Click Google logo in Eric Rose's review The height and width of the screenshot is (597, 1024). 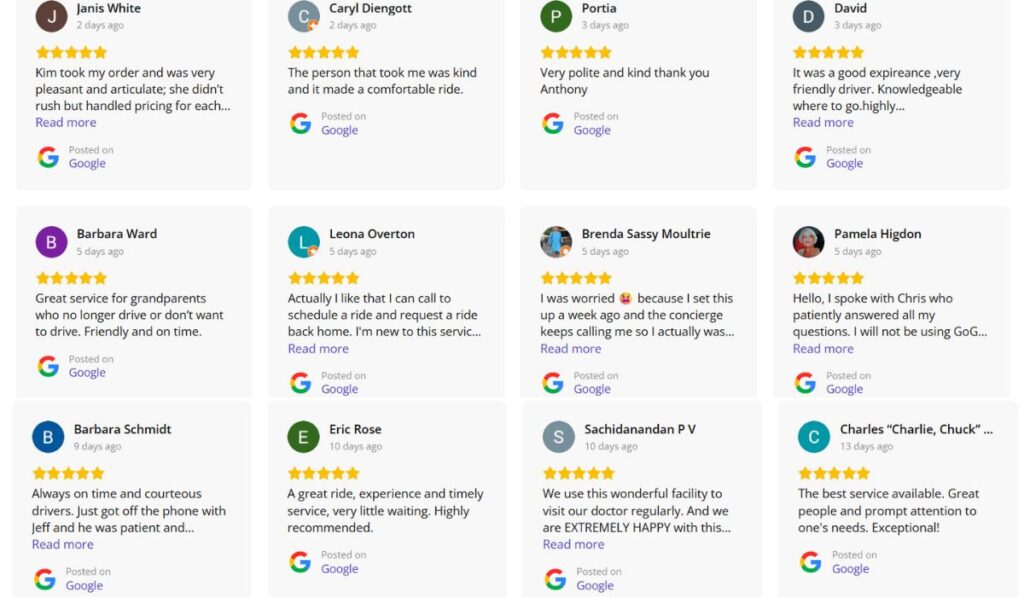tap(300, 562)
